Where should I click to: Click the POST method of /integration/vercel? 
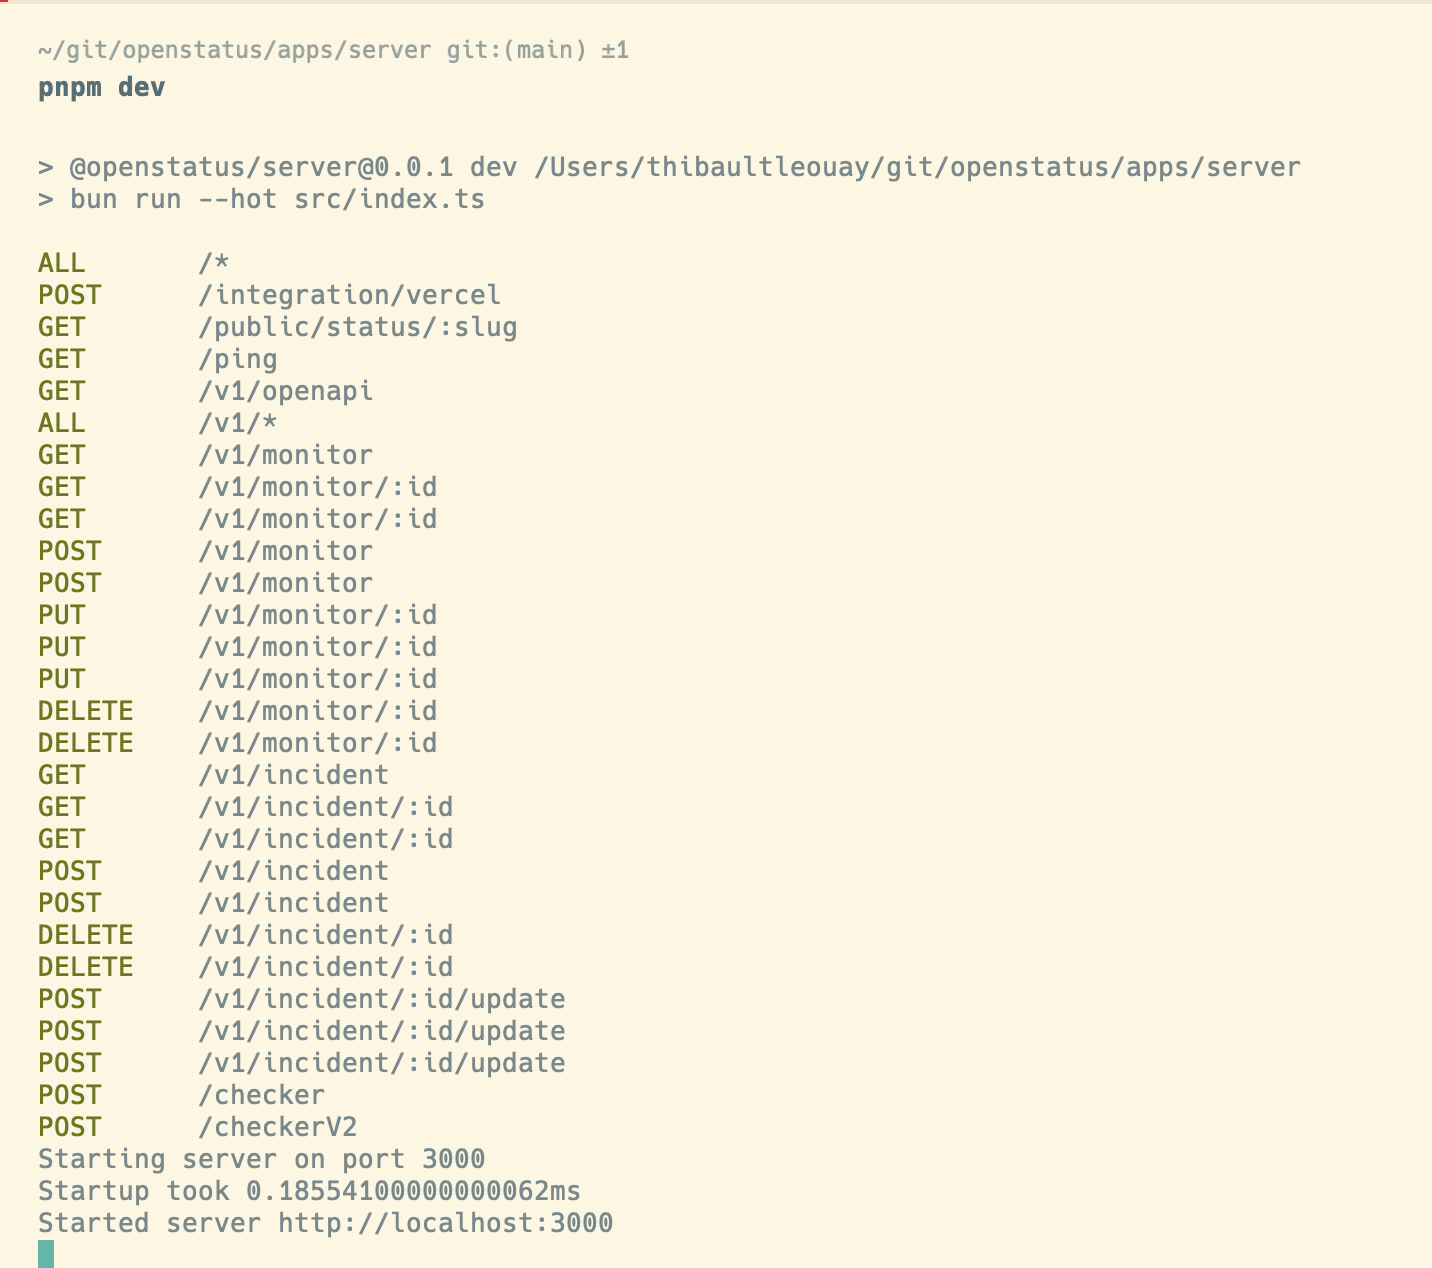click(x=70, y=295)
